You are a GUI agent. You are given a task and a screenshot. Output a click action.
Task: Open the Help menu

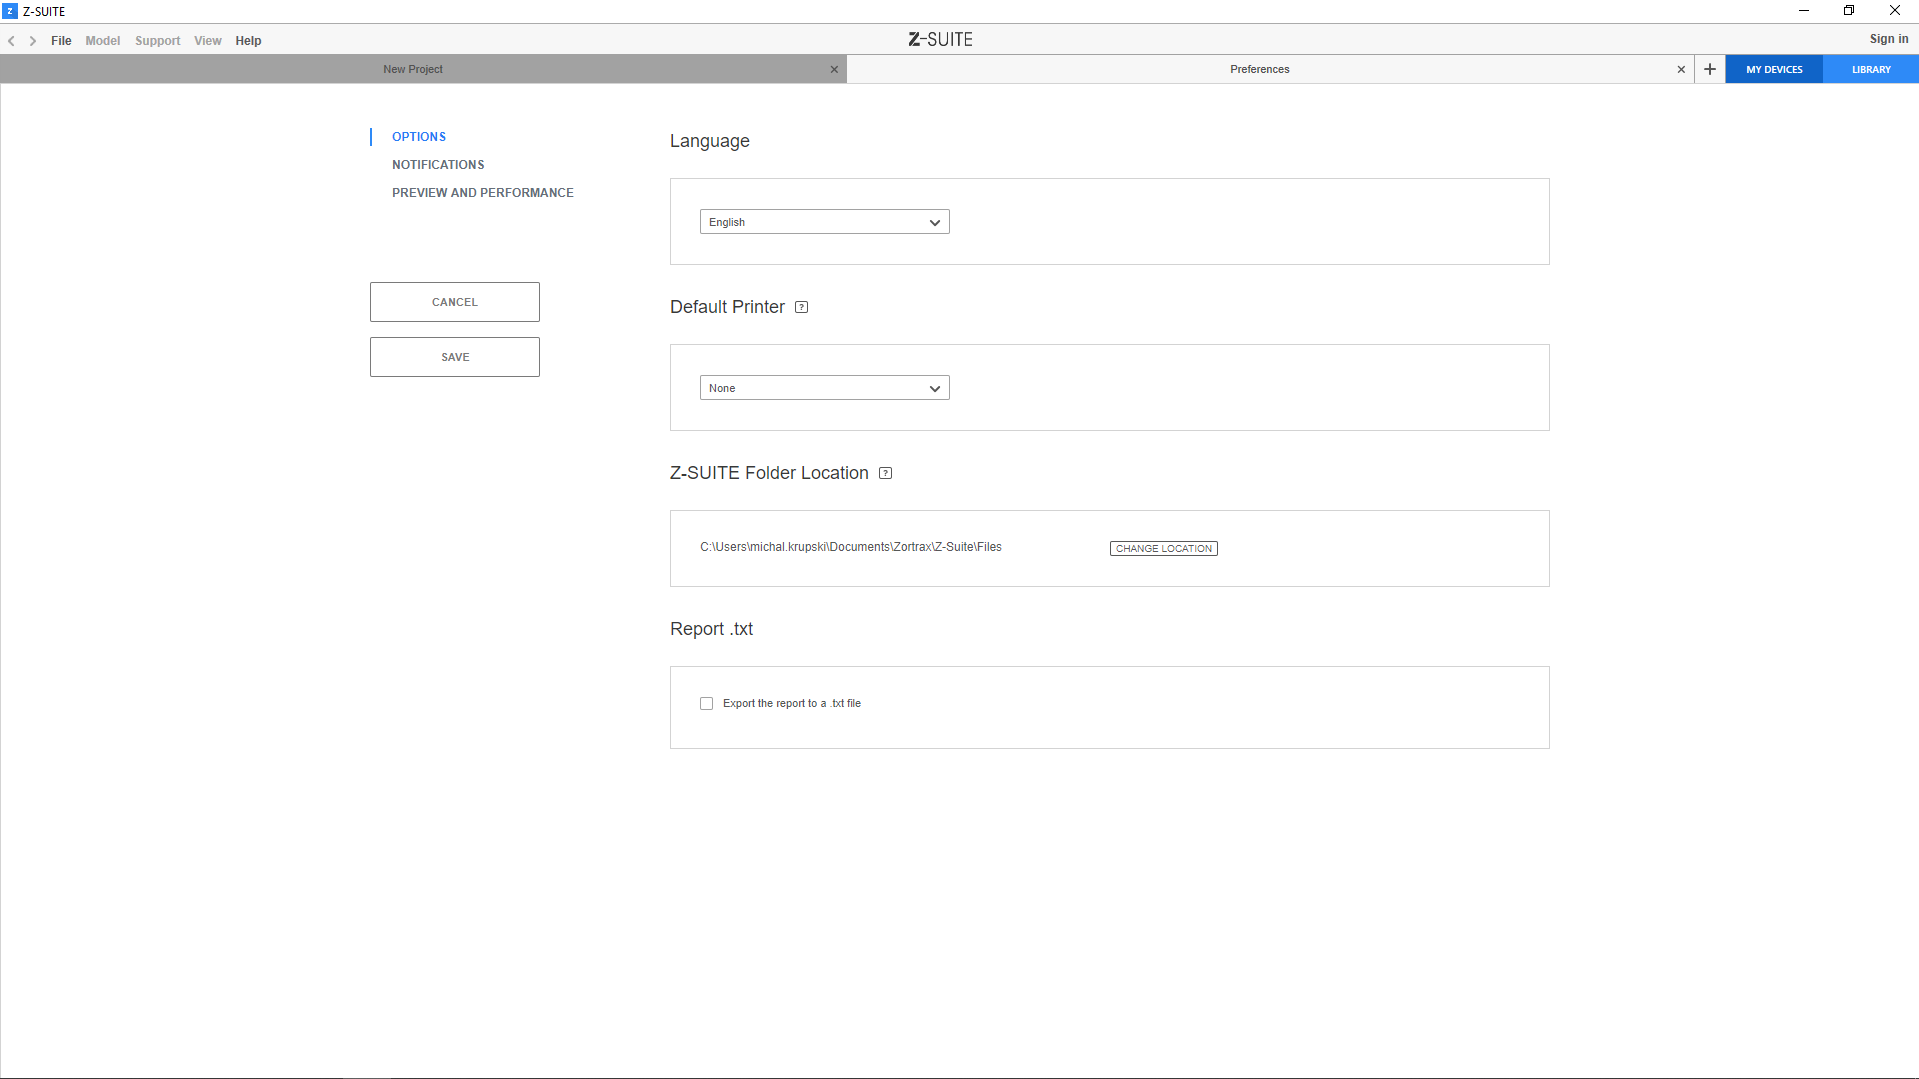[248, 41]
